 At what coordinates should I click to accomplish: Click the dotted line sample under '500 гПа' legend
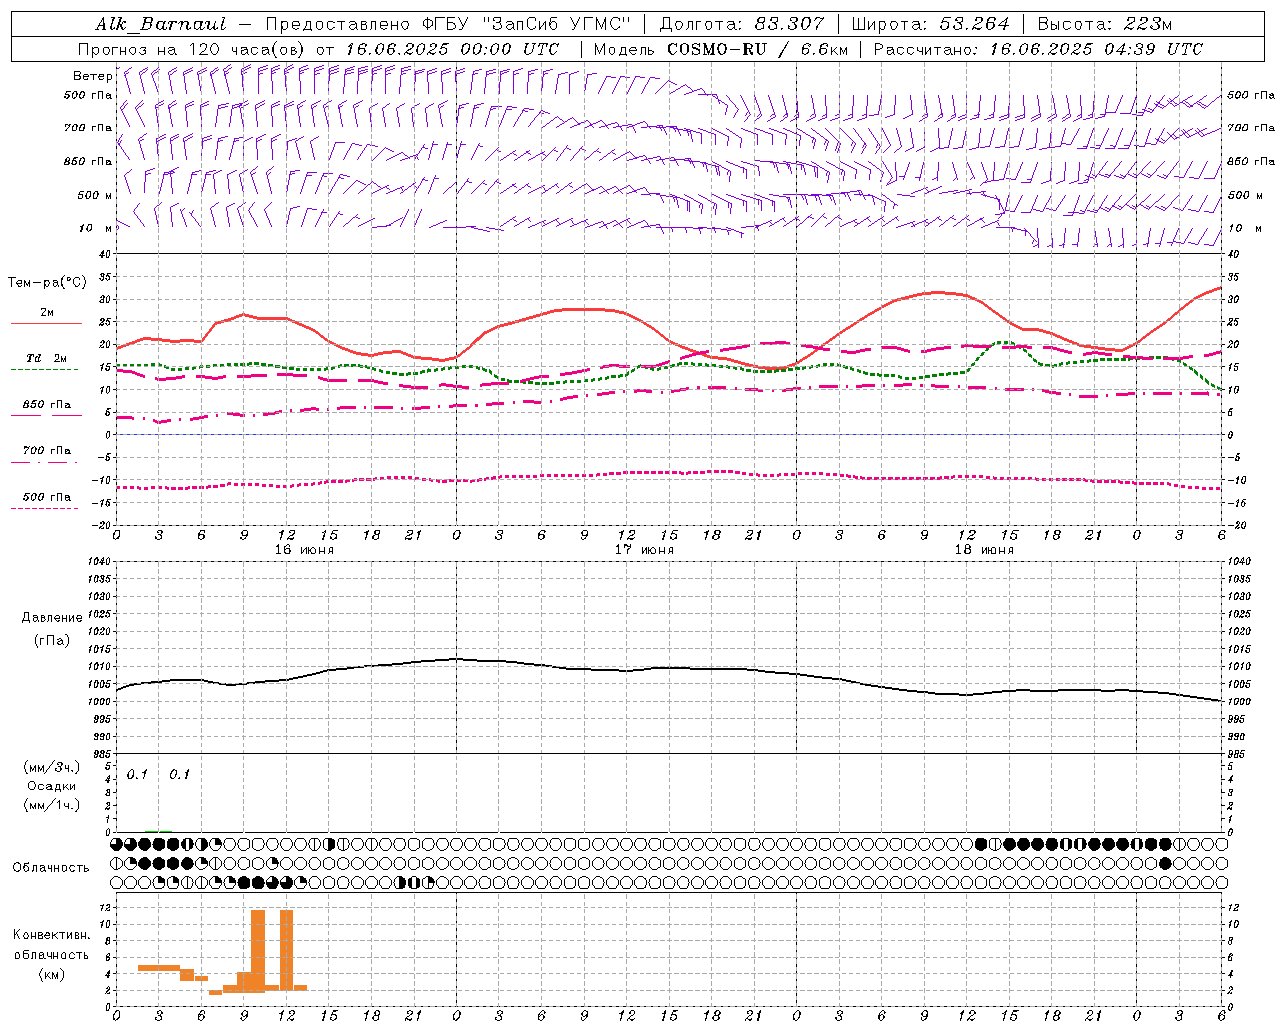click(x=45, y=508)
